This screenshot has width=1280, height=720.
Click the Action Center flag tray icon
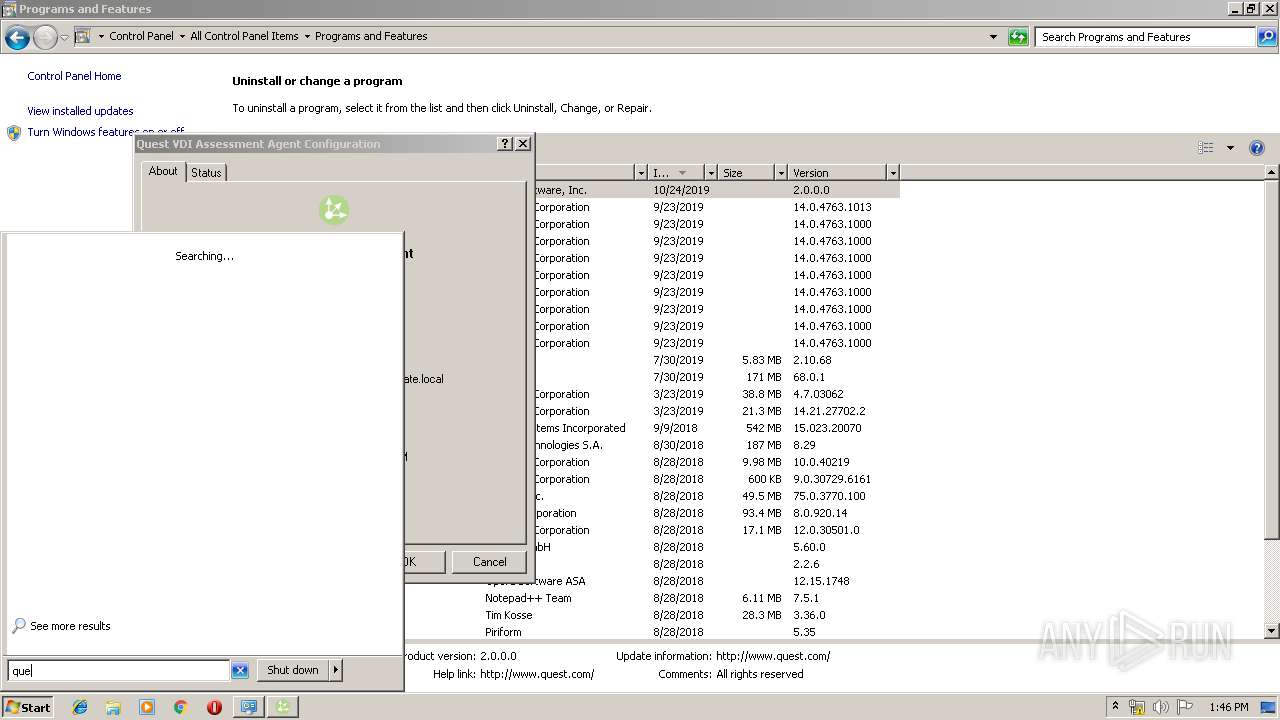[1185, 707]
